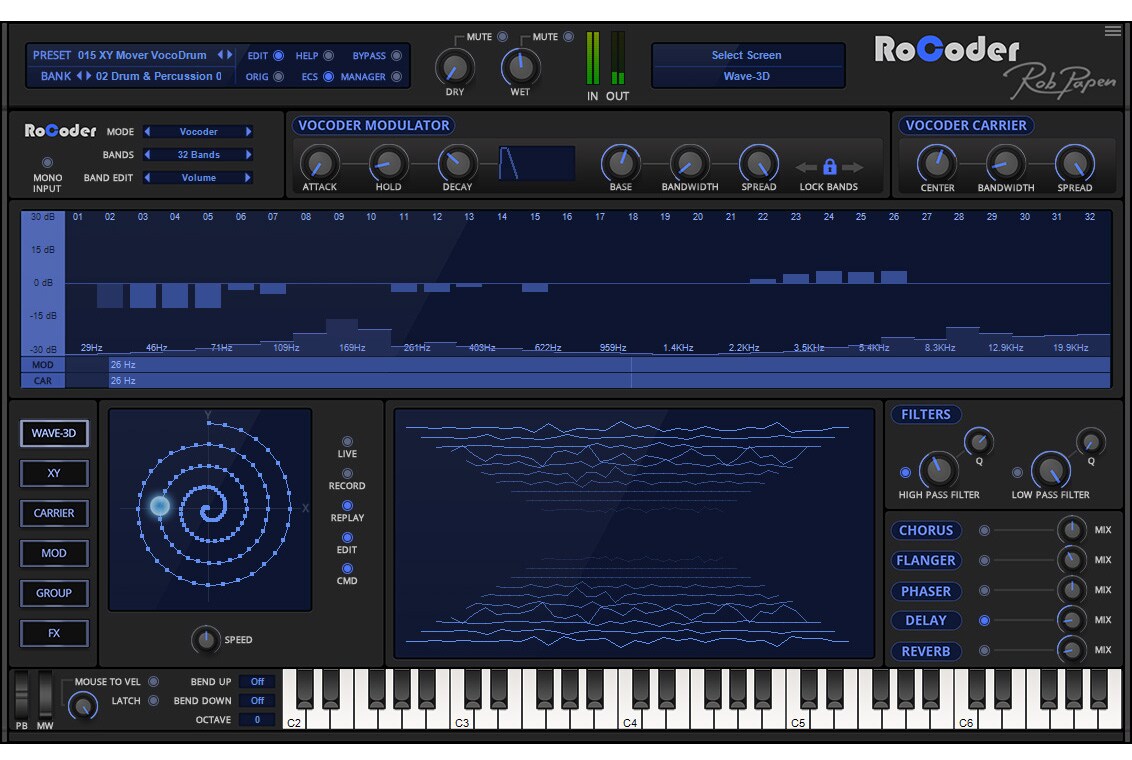The height and width of the screenshot is (760, 1132).
Task: Click the Reverb Mix knob
Action: pos(1071,650)
